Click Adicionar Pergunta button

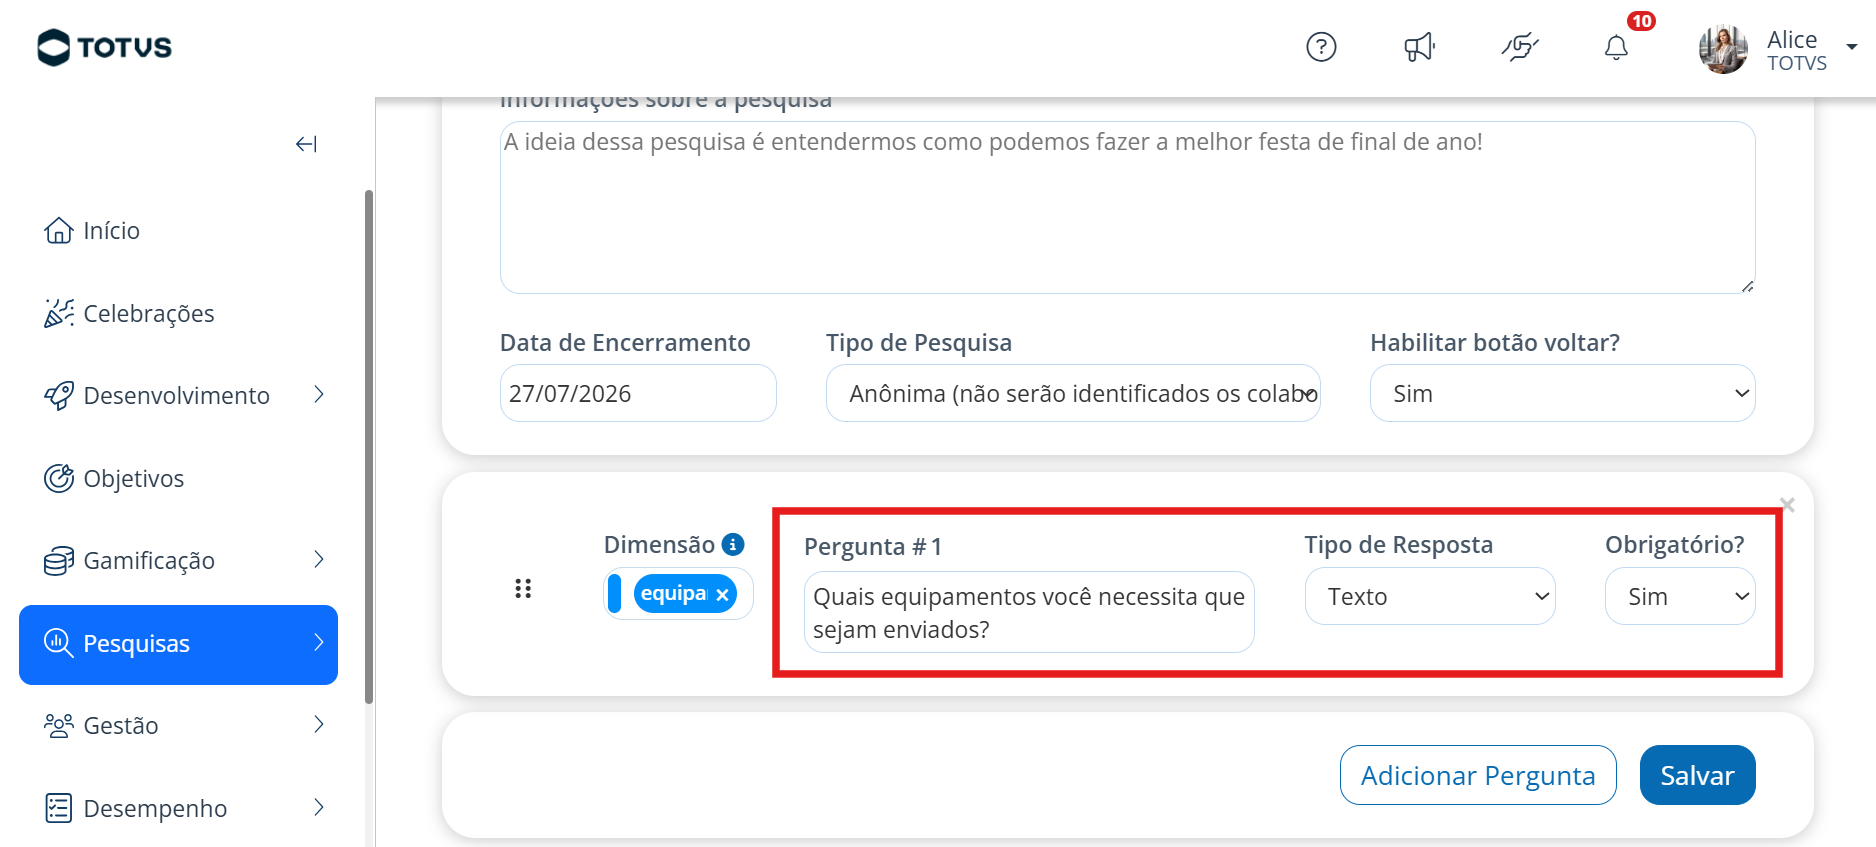(1478, 775)
